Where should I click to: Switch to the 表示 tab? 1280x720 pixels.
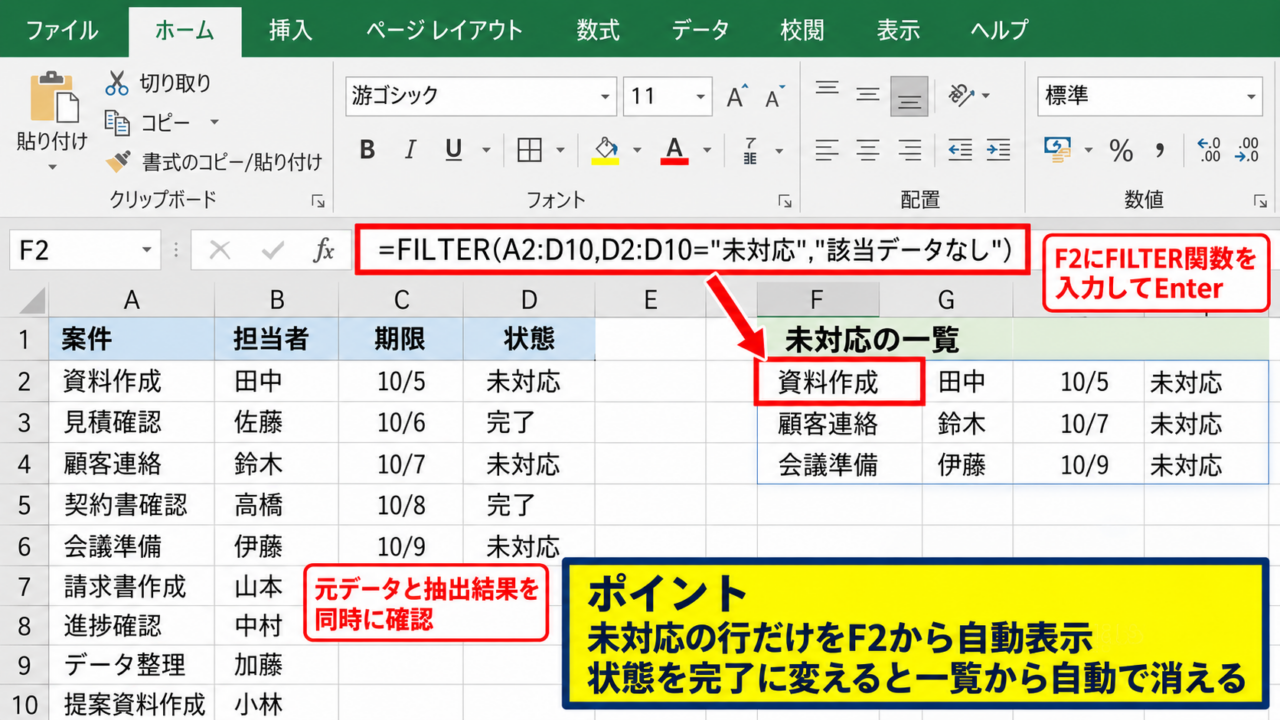(898, 30)
